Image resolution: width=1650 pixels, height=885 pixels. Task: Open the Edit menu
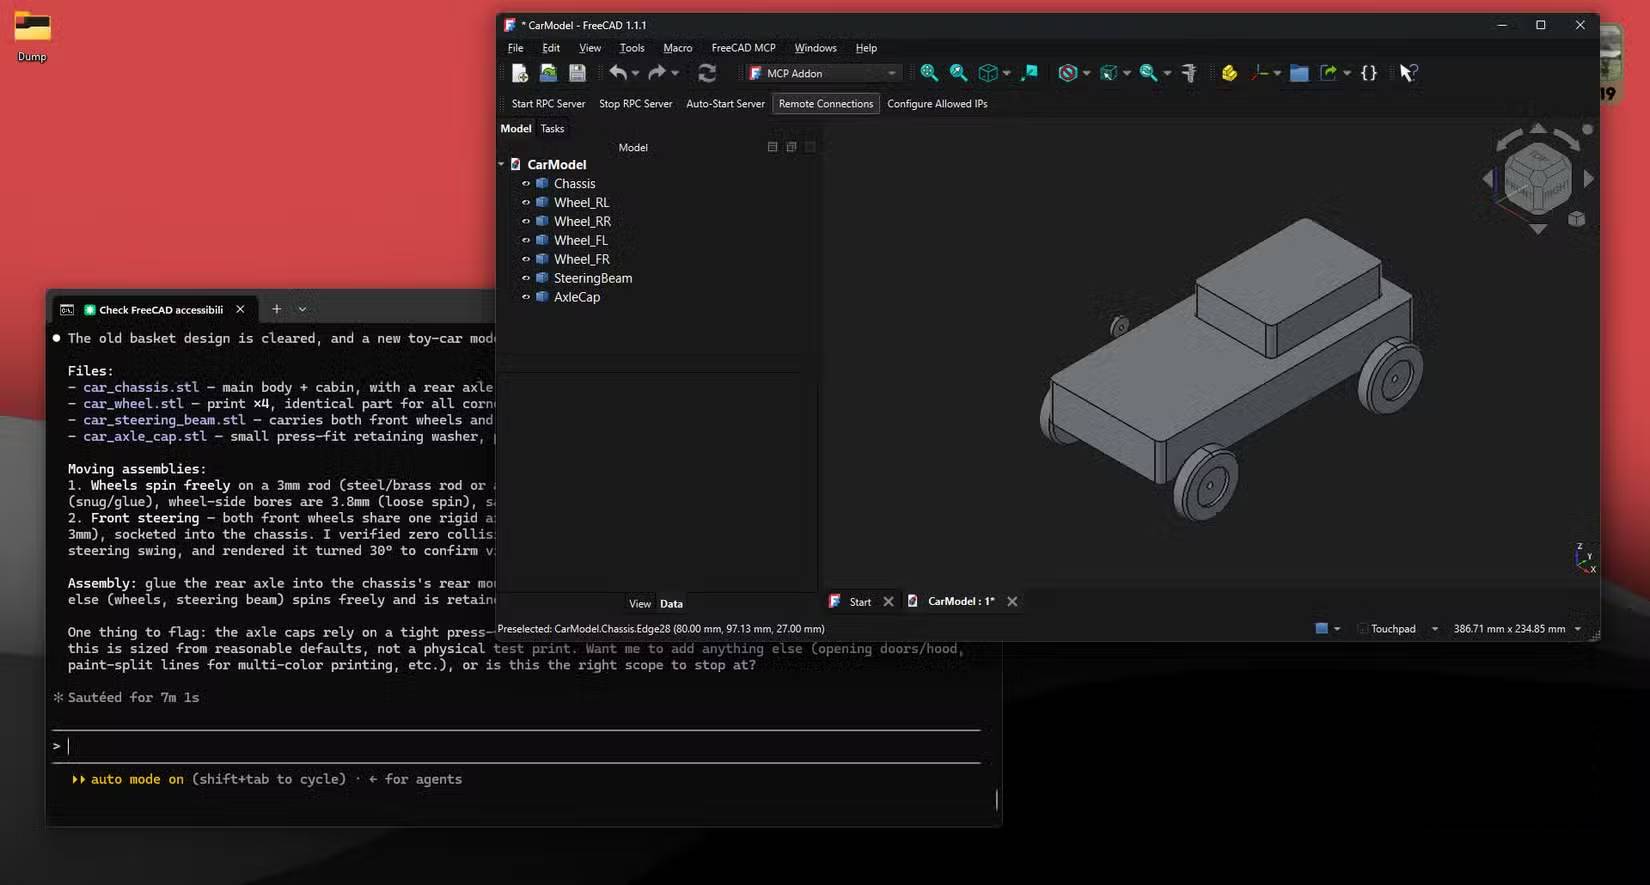click(551, 48)
